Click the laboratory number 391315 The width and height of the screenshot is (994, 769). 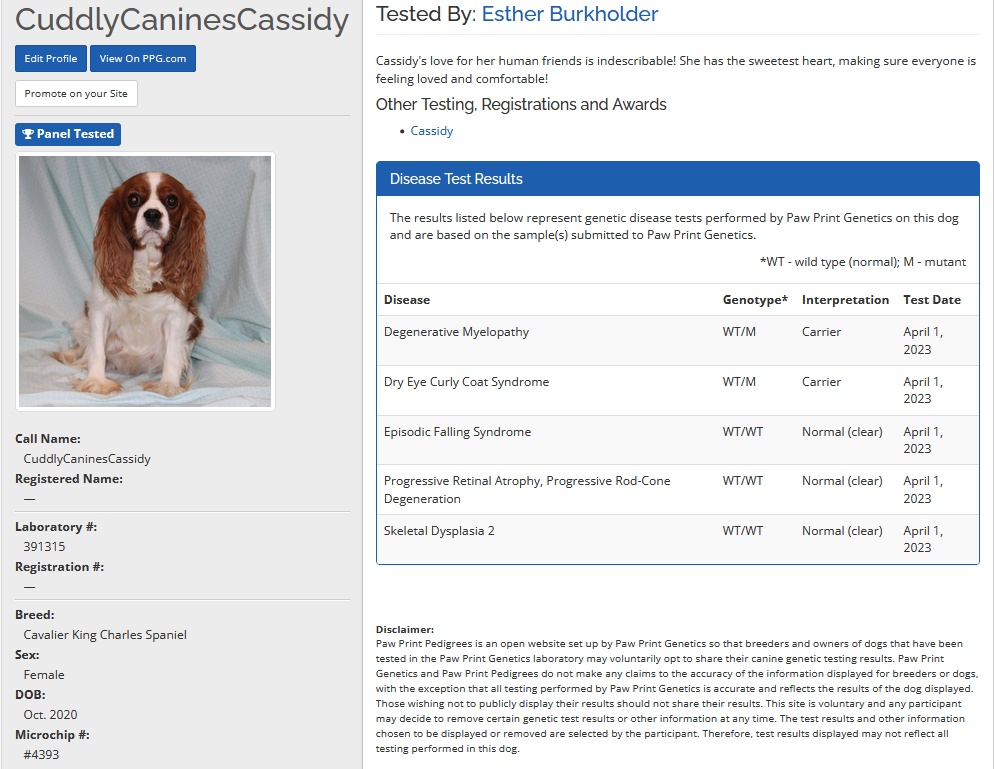(x=45, y=547)
